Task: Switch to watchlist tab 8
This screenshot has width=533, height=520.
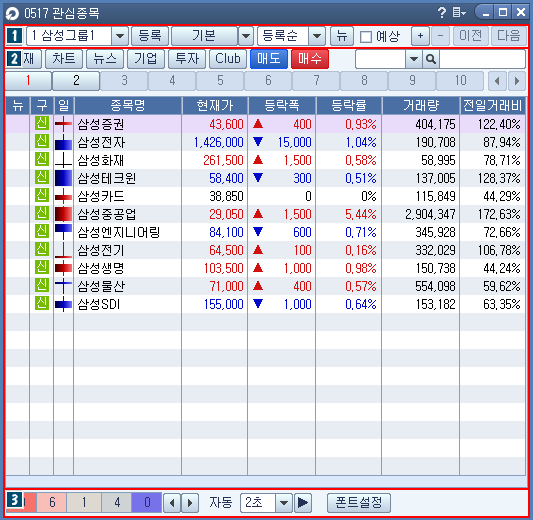Action: point(364,81)
